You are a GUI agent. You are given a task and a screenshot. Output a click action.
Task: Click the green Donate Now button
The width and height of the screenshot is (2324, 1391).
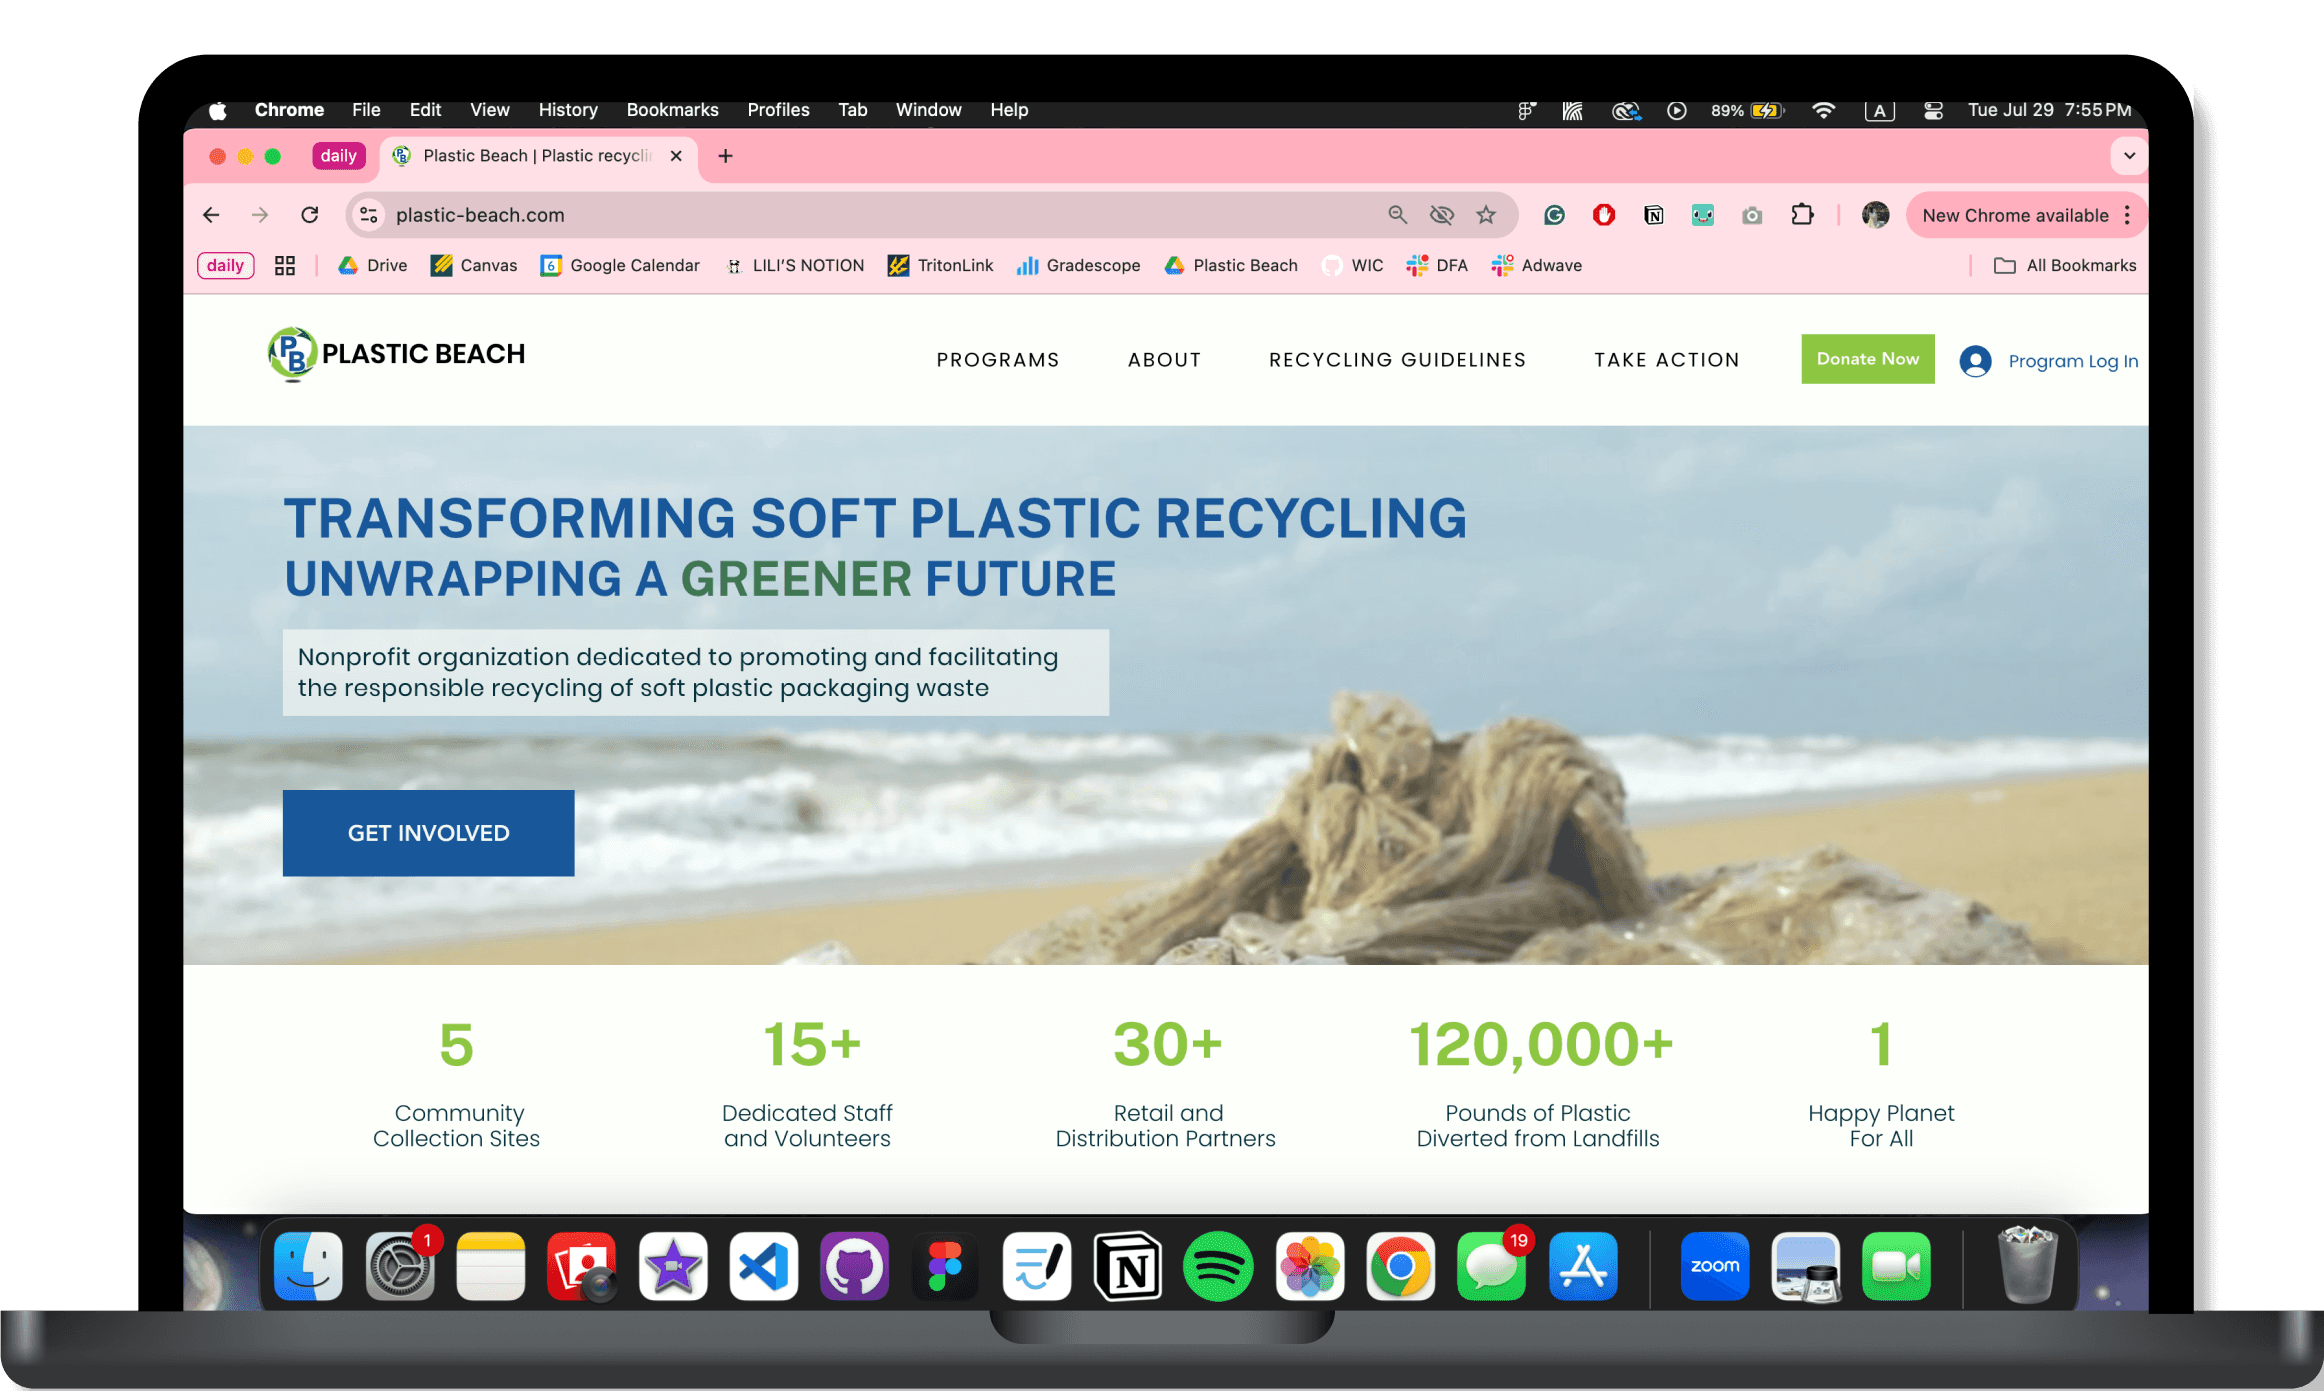[x=1867, y=359]
